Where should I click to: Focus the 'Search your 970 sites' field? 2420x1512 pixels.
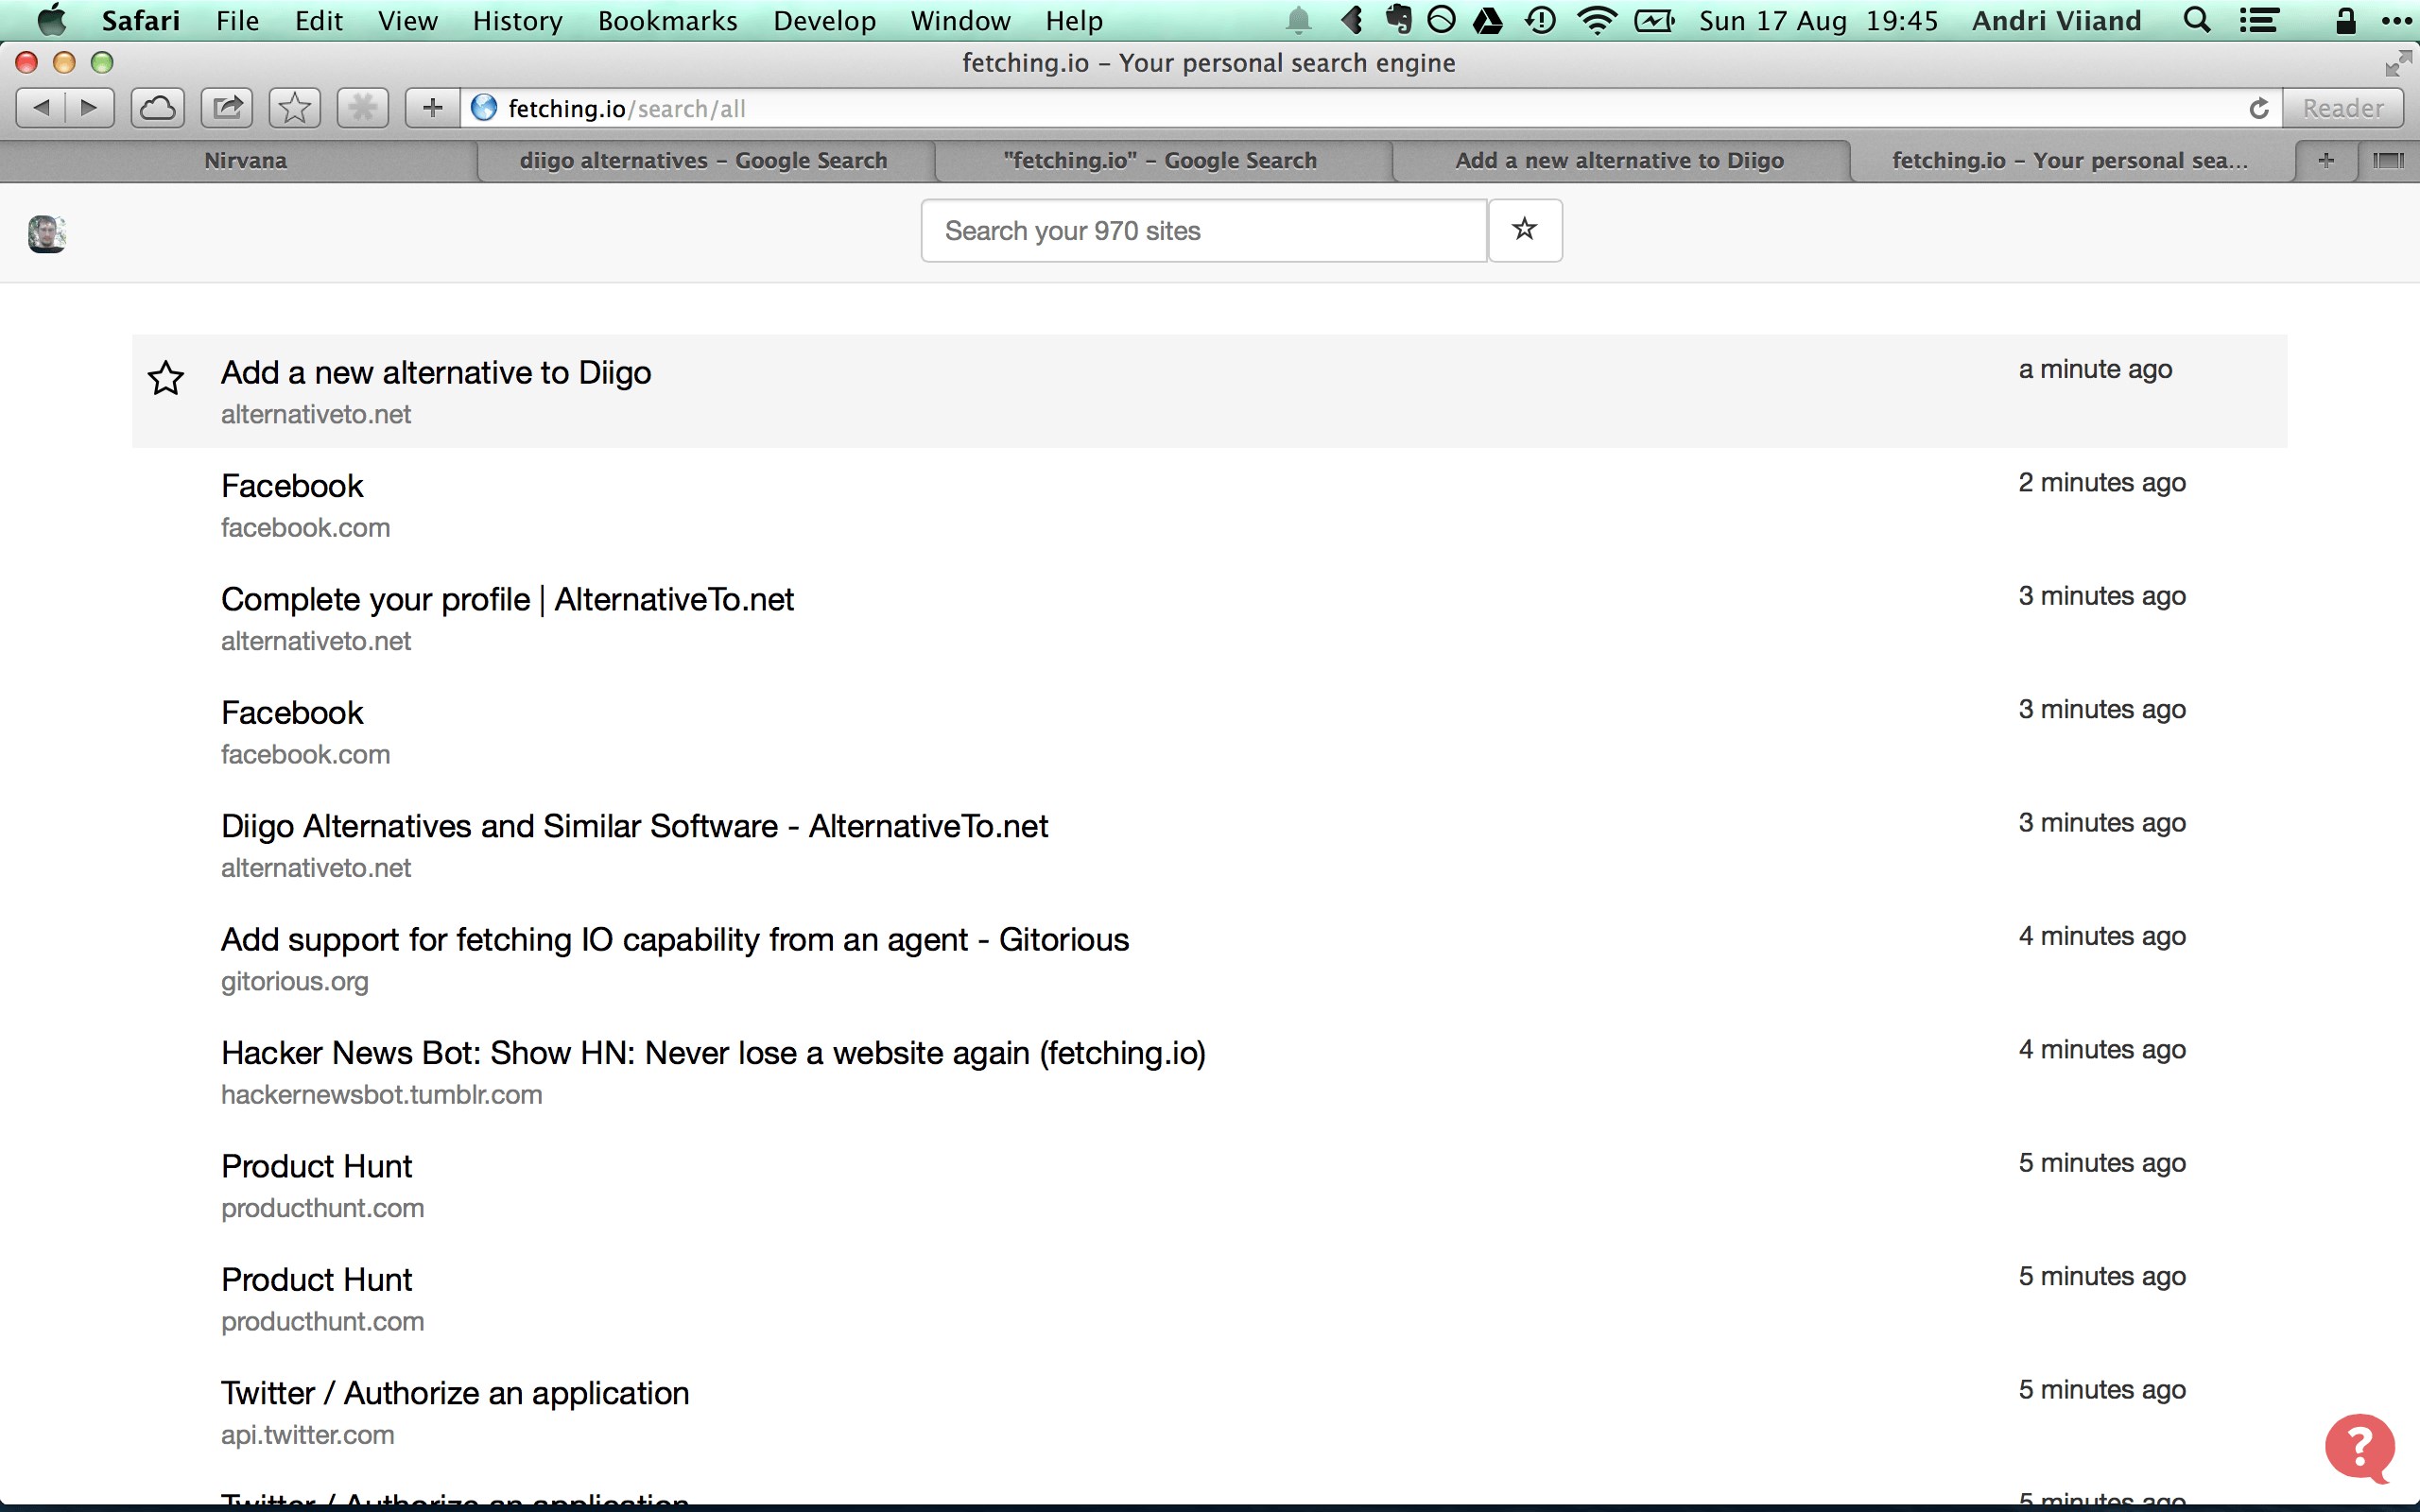coord(1204,230)
